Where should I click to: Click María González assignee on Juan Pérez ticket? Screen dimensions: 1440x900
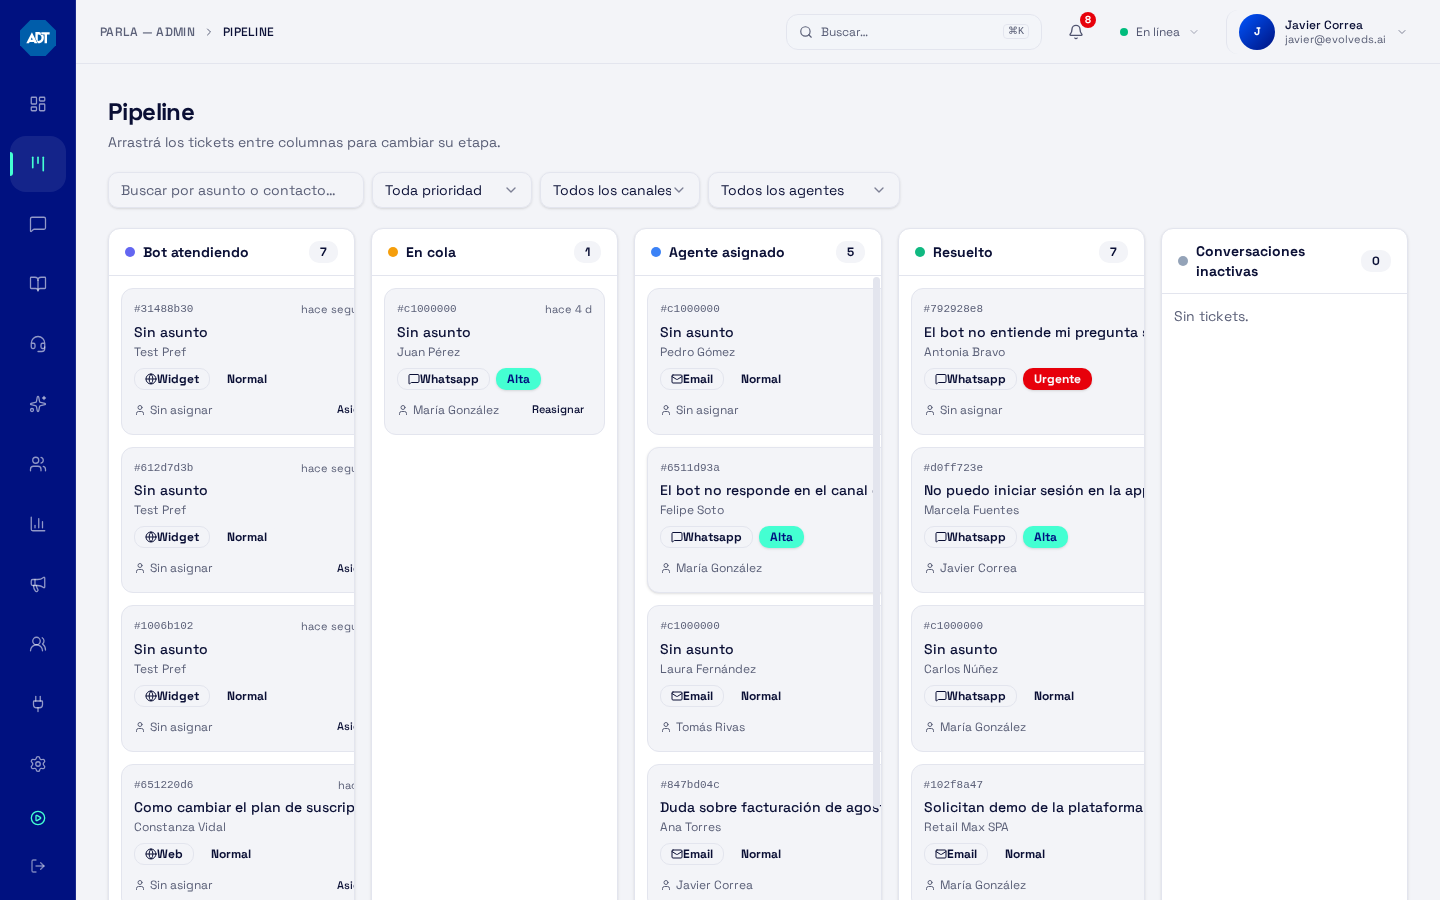pos(456,410)
